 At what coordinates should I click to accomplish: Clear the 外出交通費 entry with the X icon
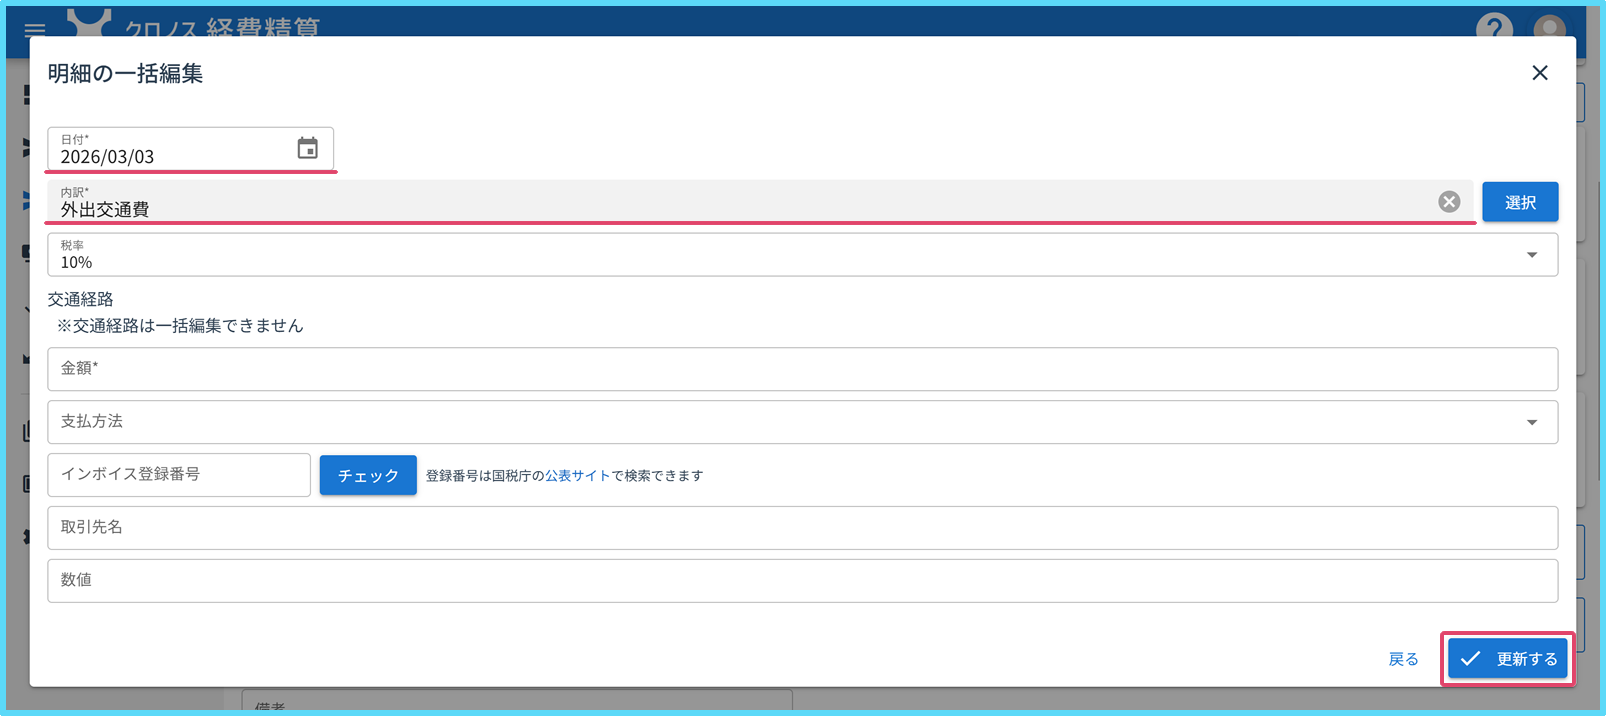tap(1449, 202)
